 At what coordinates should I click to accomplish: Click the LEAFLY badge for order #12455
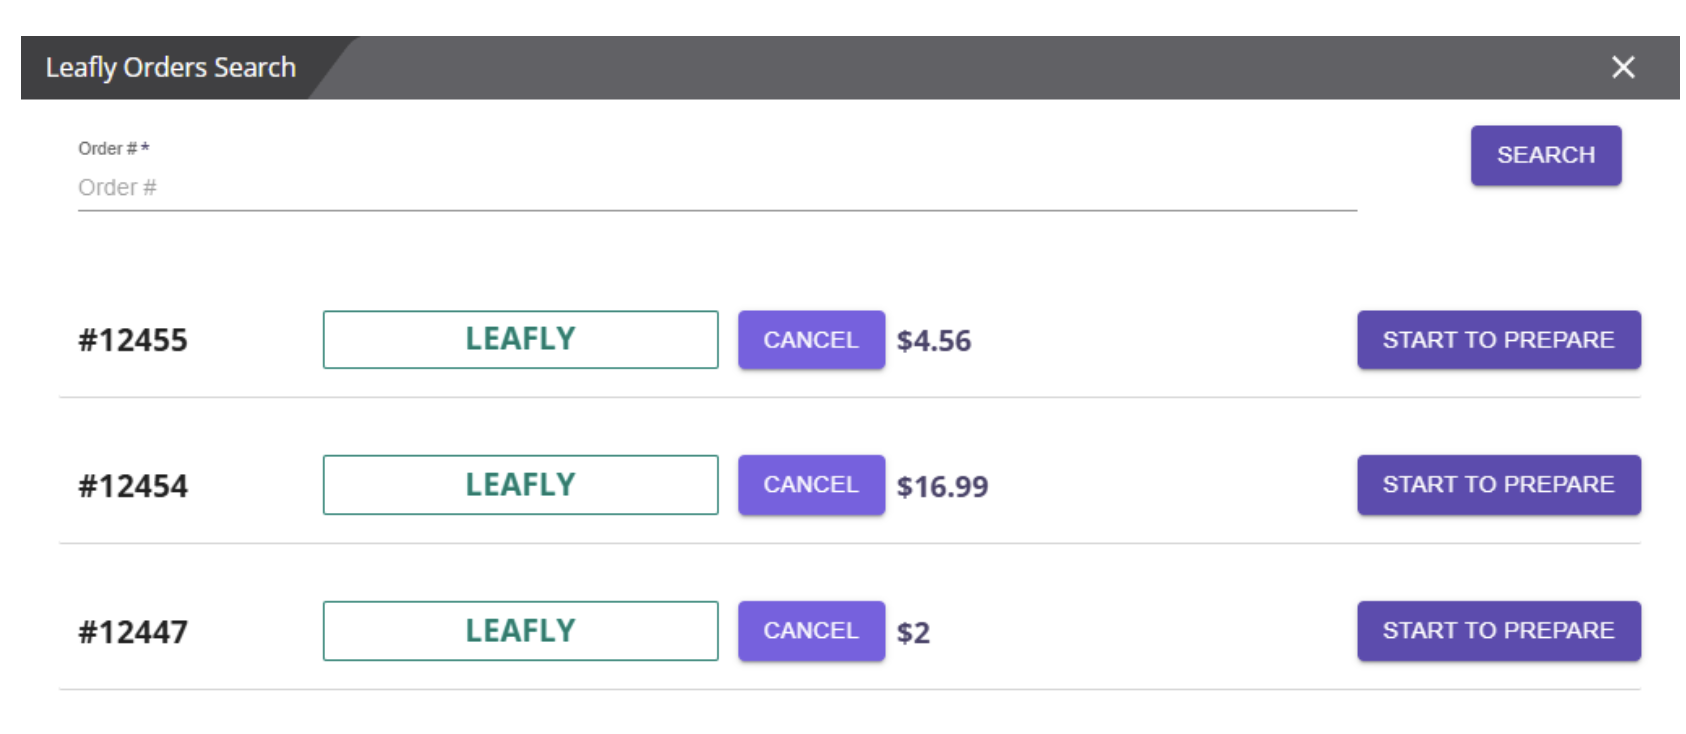[520, 340]
